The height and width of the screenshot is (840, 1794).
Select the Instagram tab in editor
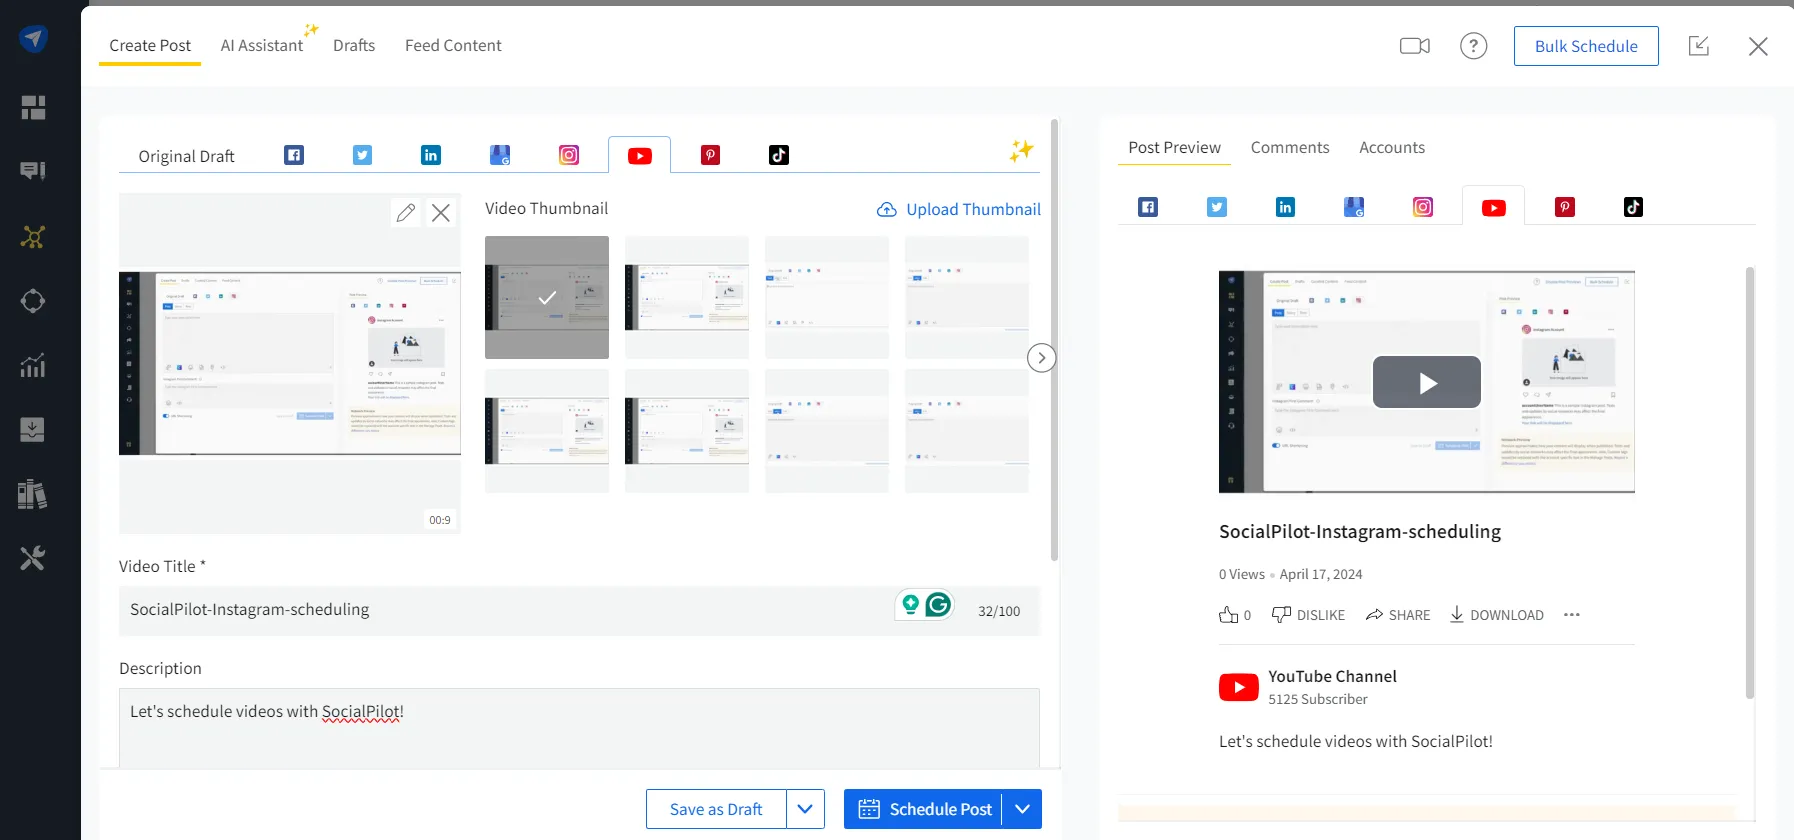(x=569, y=155)
